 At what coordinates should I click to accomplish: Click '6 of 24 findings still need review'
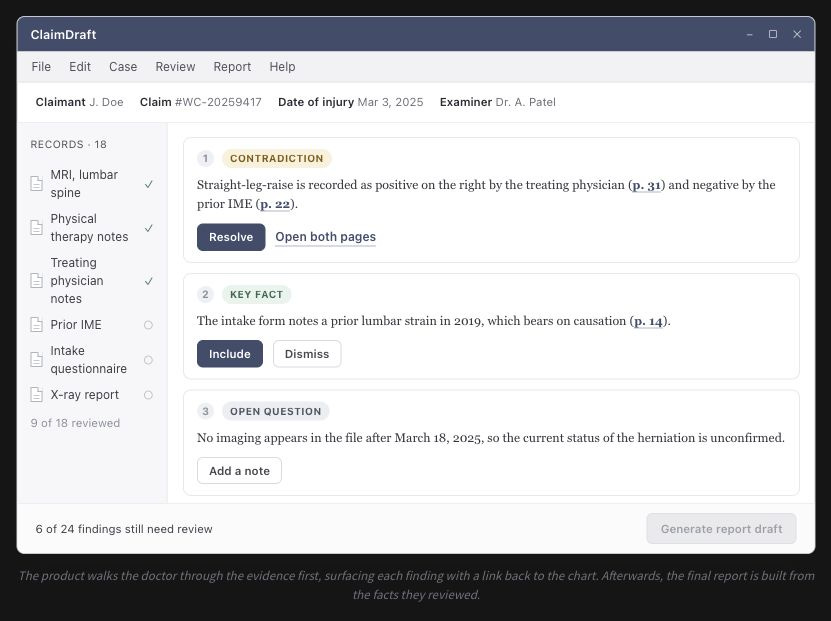pyautogui.click(x=124, y=529)
